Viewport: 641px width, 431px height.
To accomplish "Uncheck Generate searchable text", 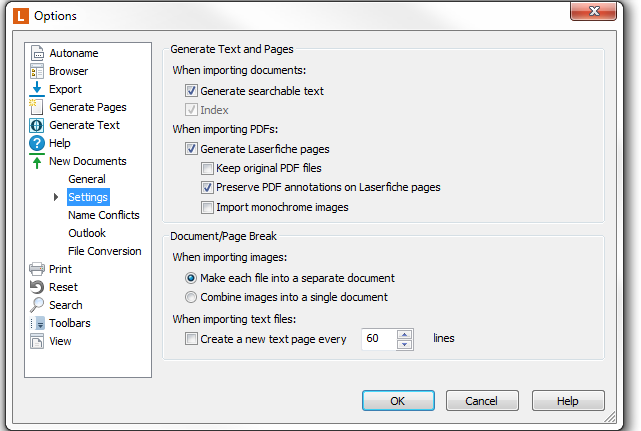I will (191, 90).
